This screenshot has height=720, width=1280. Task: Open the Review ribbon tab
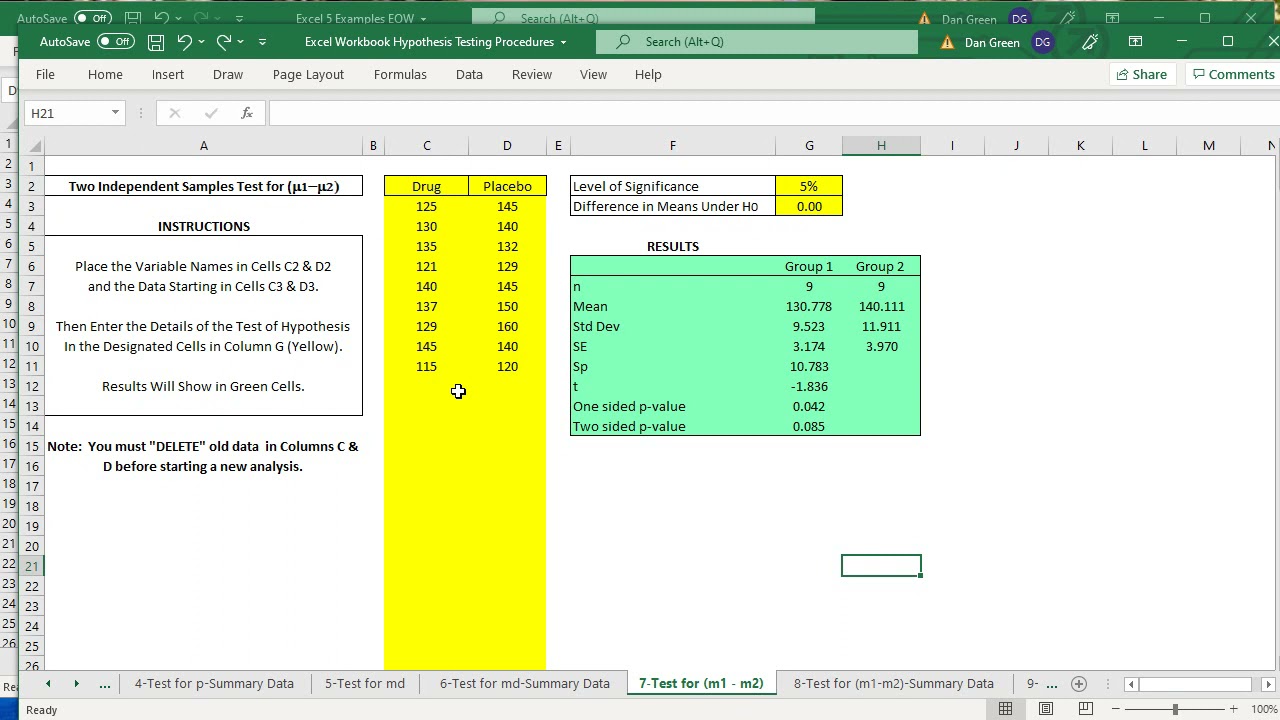(x=532, y=74)
